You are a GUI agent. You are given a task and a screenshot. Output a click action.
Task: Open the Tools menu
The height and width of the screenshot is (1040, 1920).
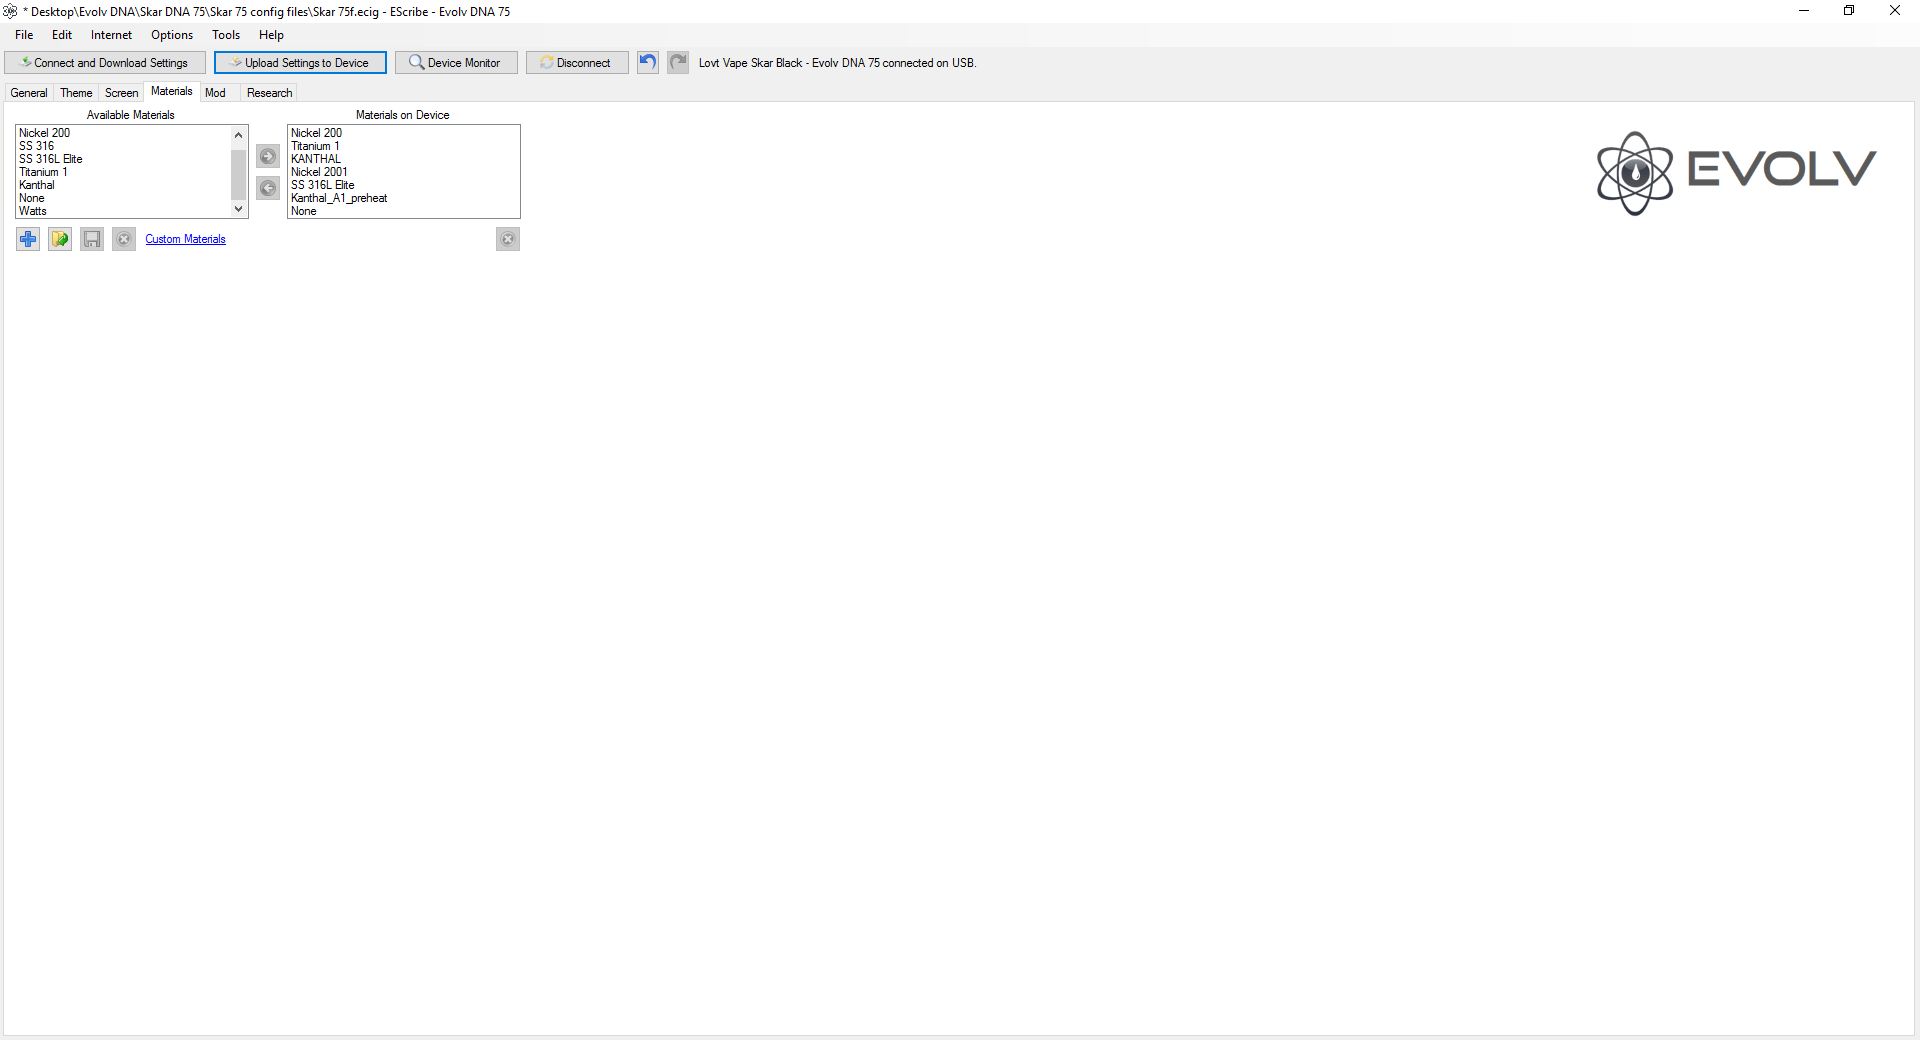click(x=226, y=35)
